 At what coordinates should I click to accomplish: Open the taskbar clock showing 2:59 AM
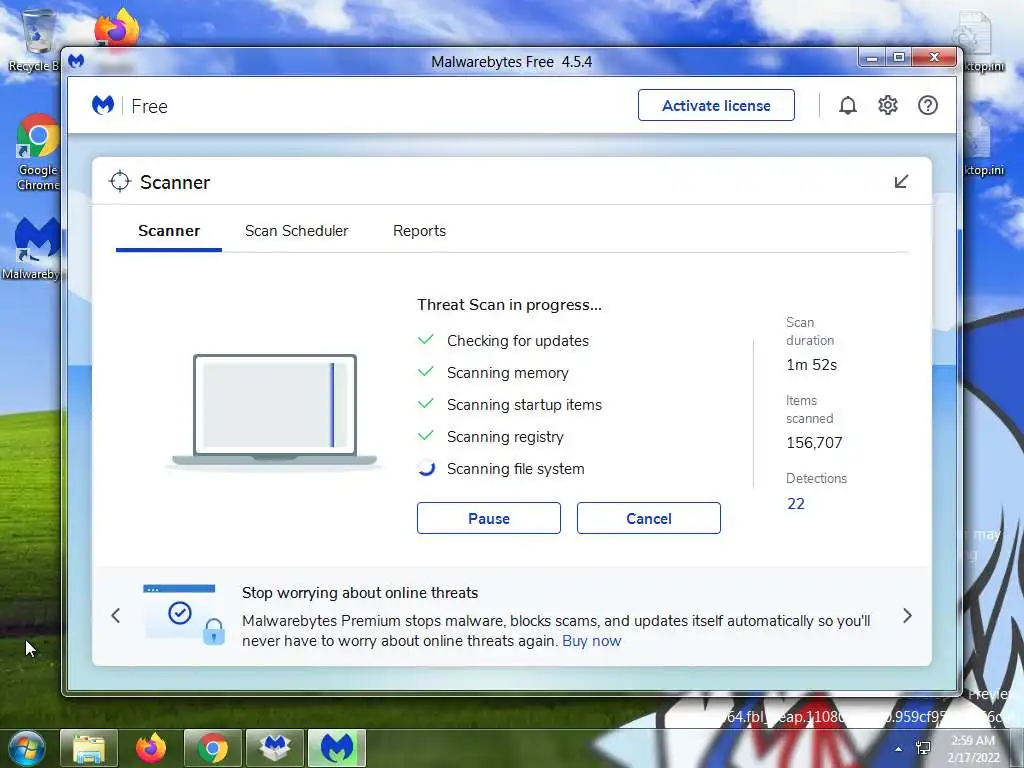pos(973,749)
